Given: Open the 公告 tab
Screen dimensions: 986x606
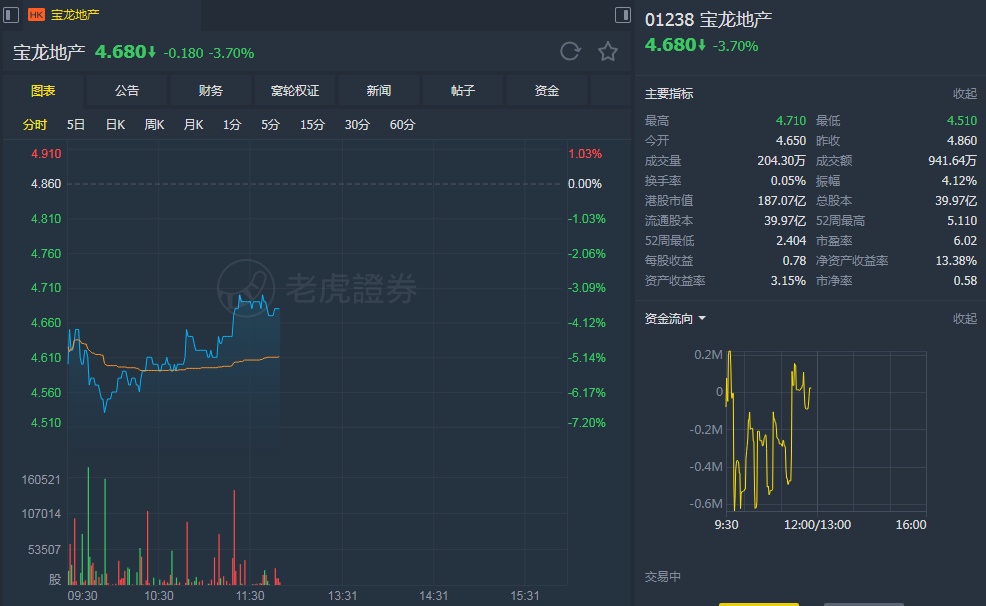Looking at the screenshot, I should coord(127,91).
